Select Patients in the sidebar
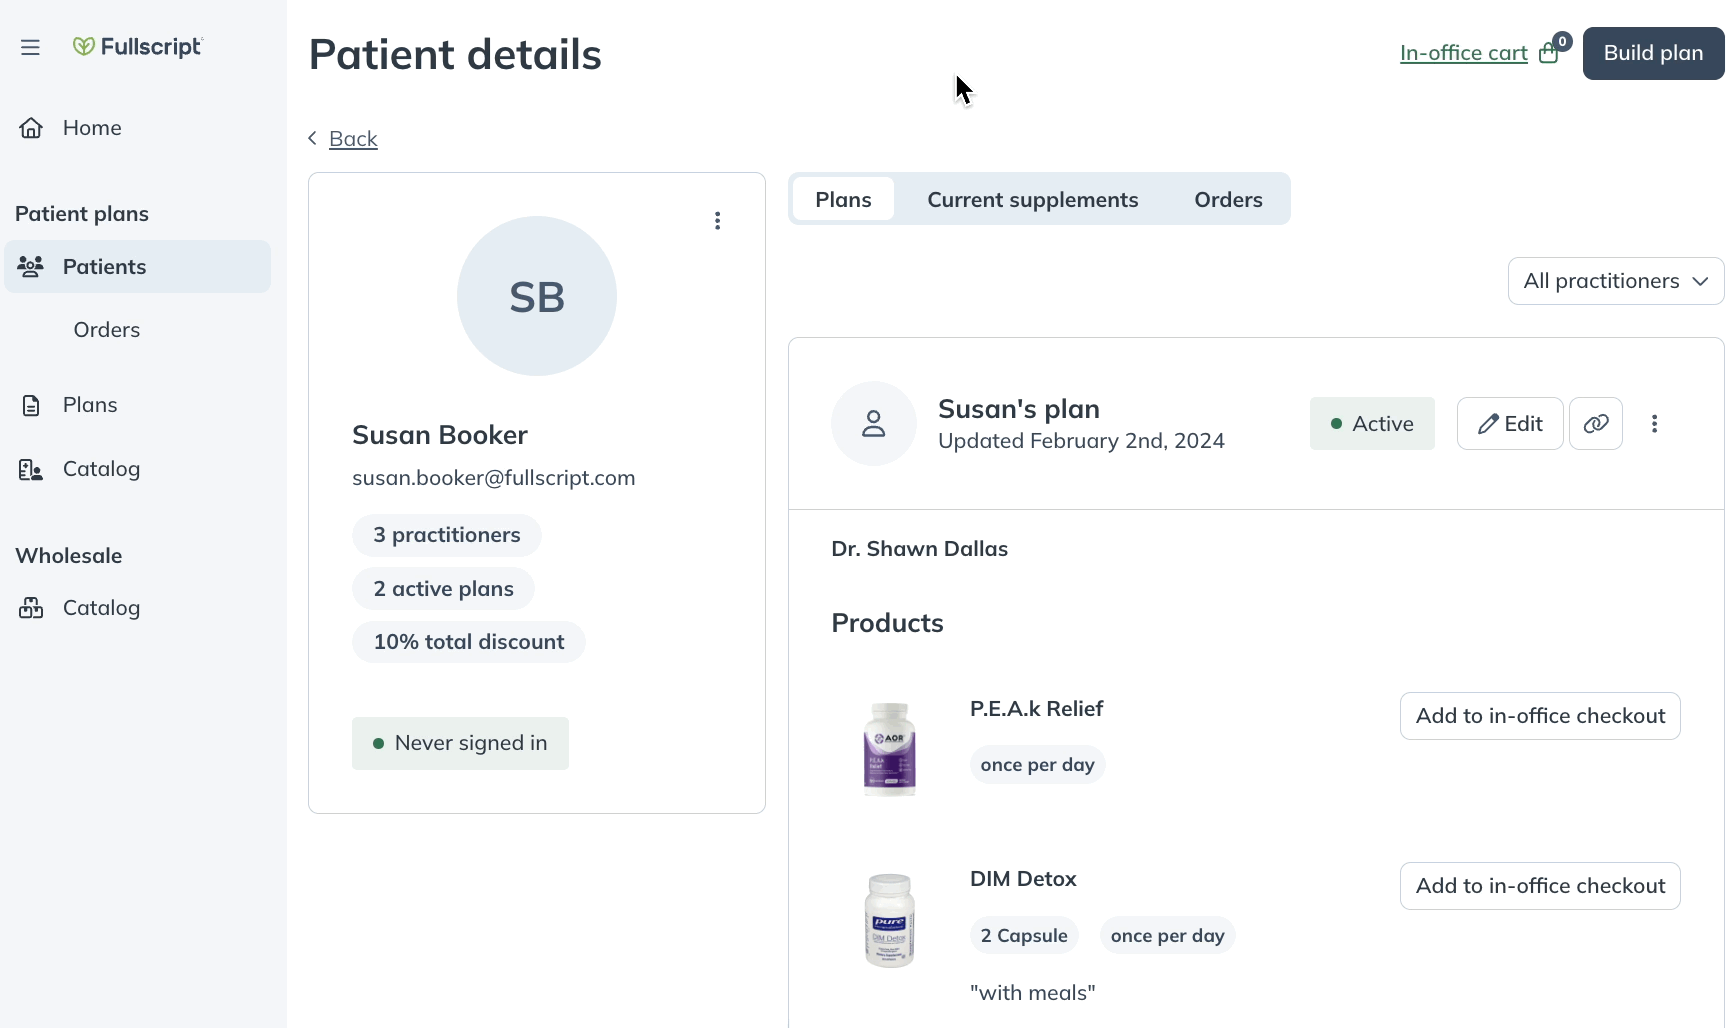 pyautogui.click(x=137, y=266)
